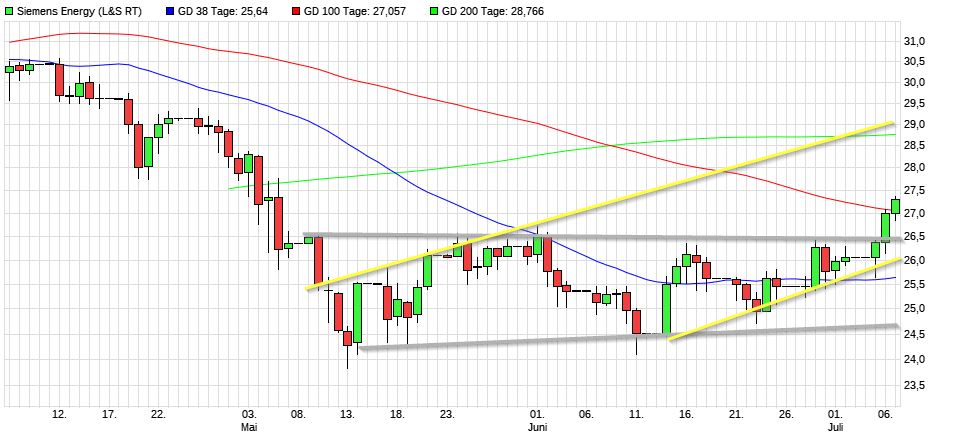Select the 'GD 200 Tage: 28,766' legend text
The height and width of the screenshot is (436, 961).
492,11
